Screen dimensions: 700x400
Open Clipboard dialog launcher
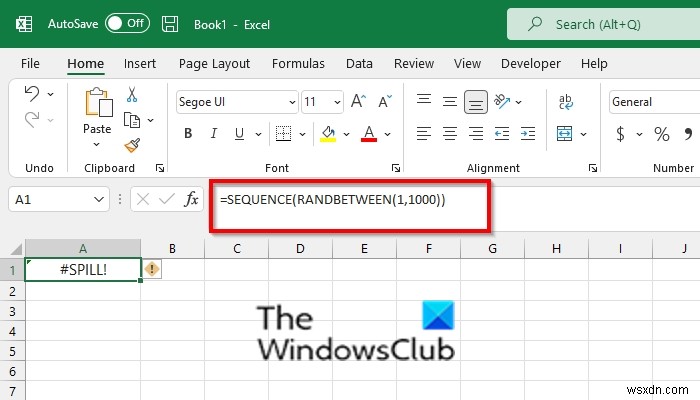160,168
